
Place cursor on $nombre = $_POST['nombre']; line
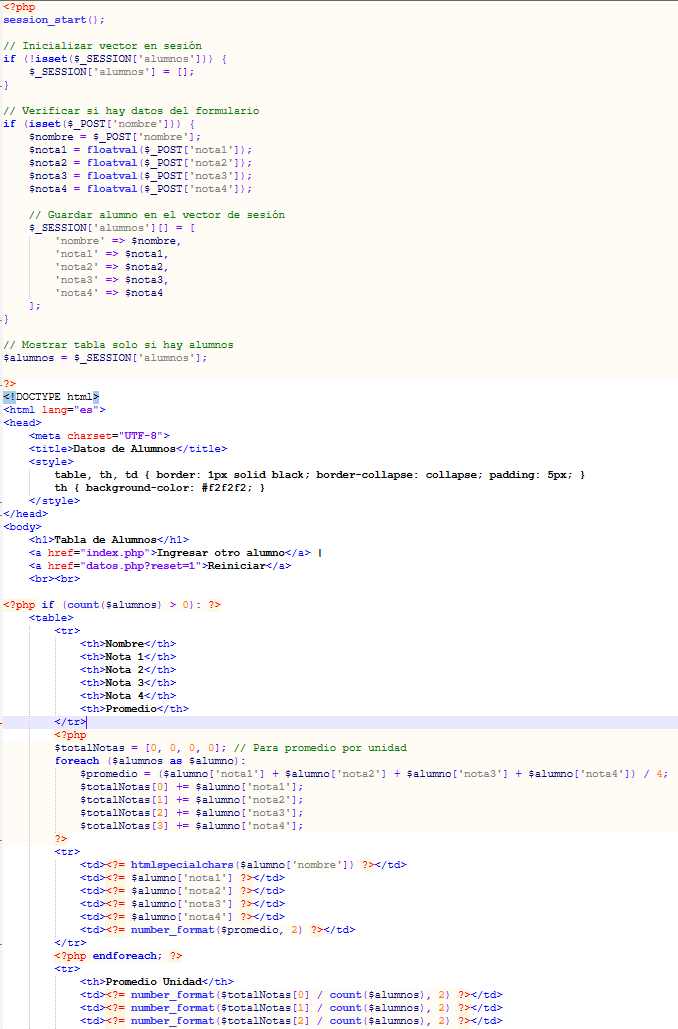115,136
